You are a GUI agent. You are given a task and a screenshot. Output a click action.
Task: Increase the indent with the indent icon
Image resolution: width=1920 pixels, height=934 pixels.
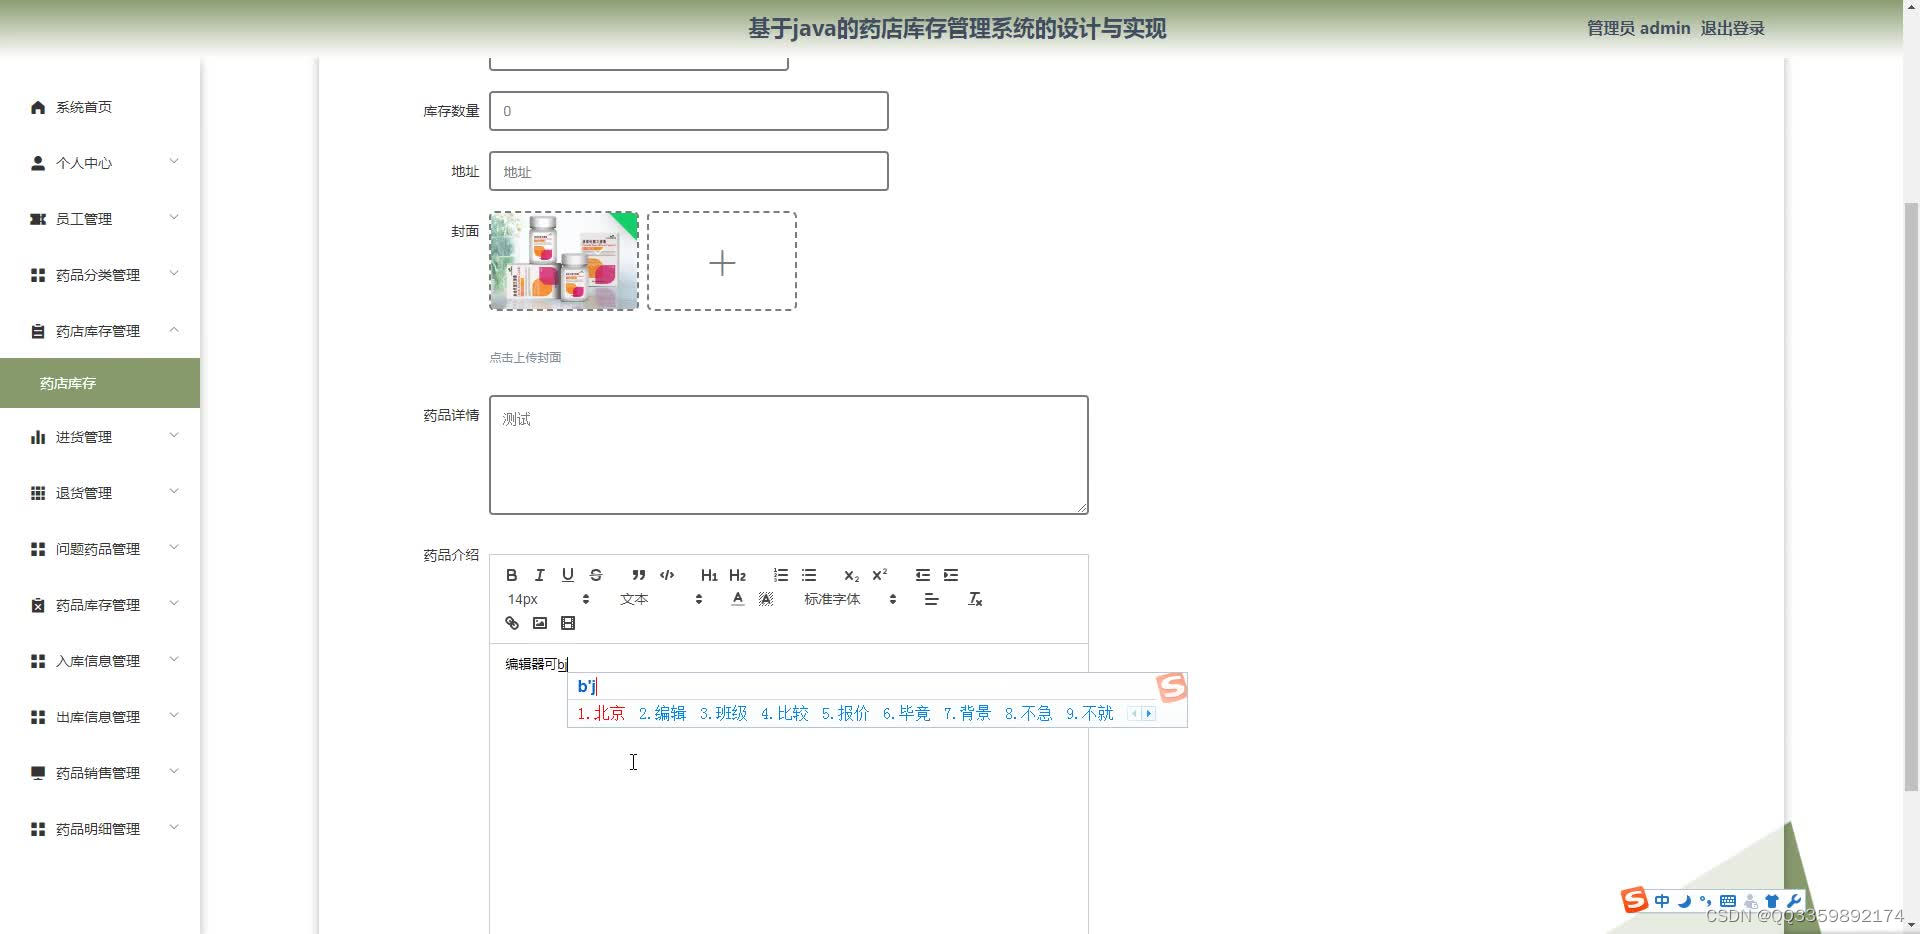[950, 575]
